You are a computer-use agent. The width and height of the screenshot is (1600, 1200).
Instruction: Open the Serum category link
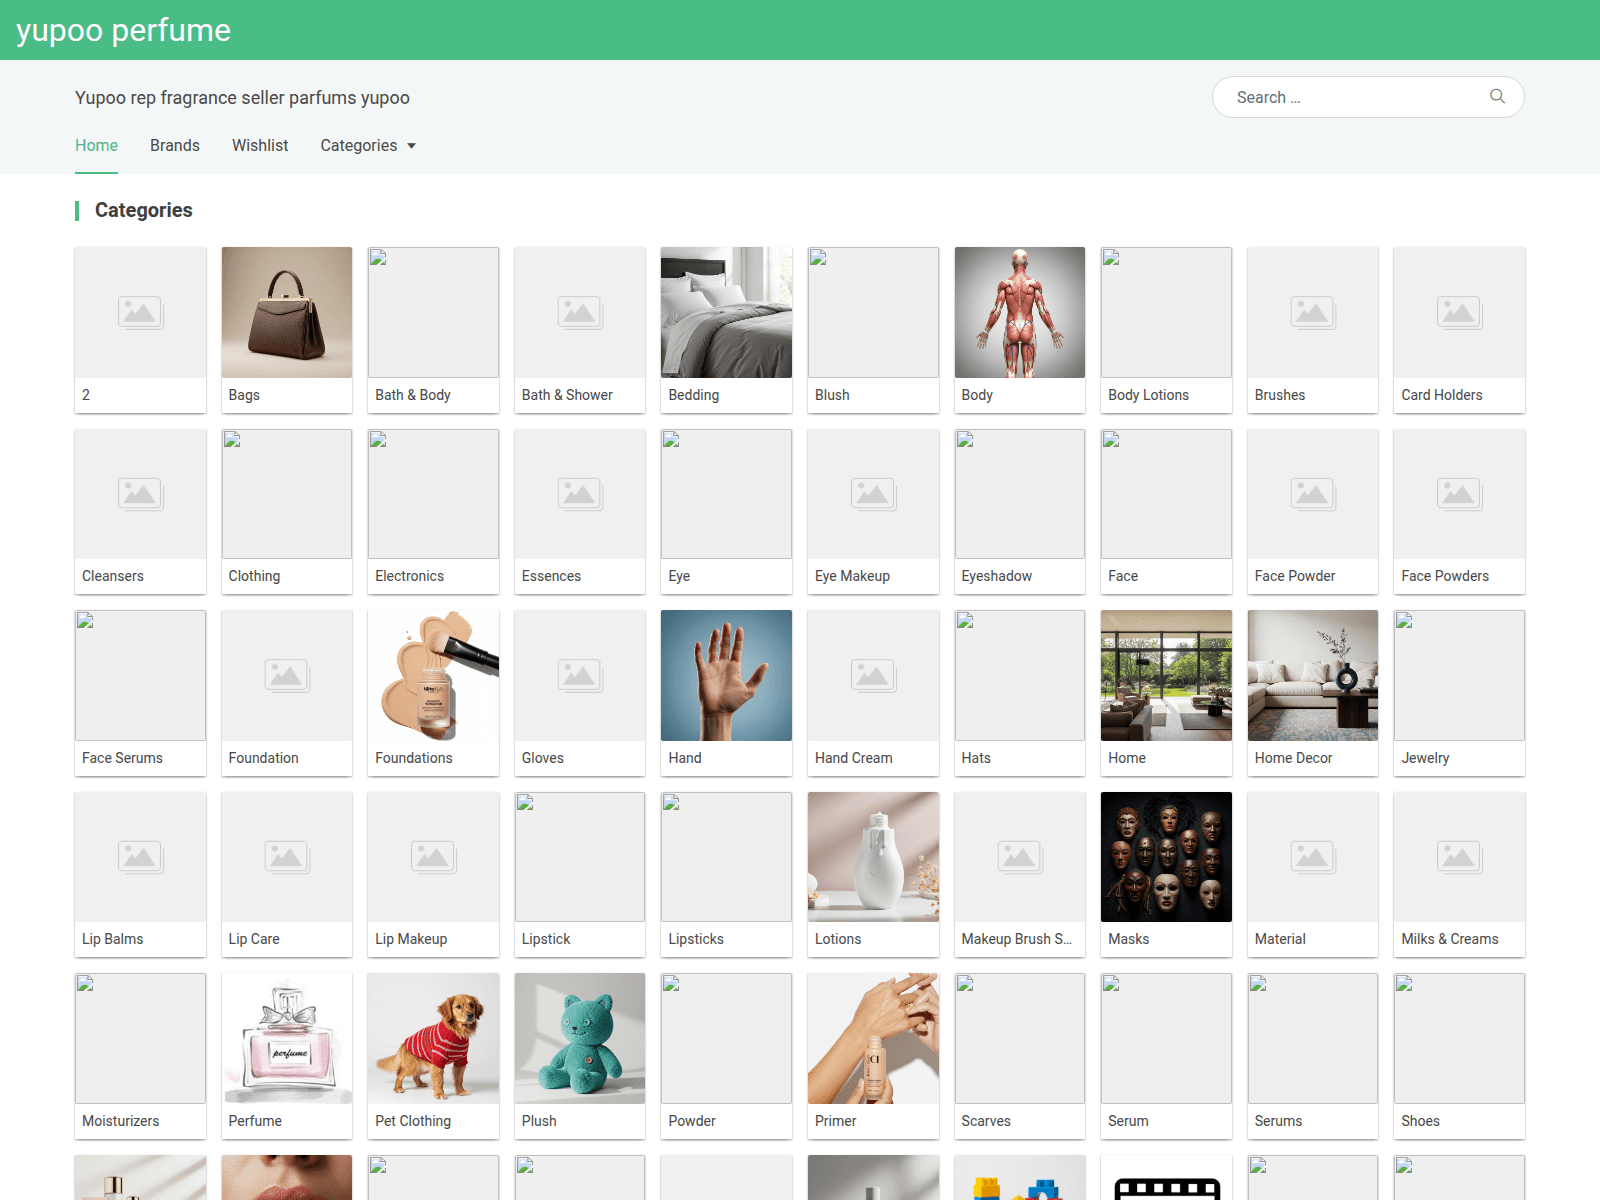coord(1128,1121)
